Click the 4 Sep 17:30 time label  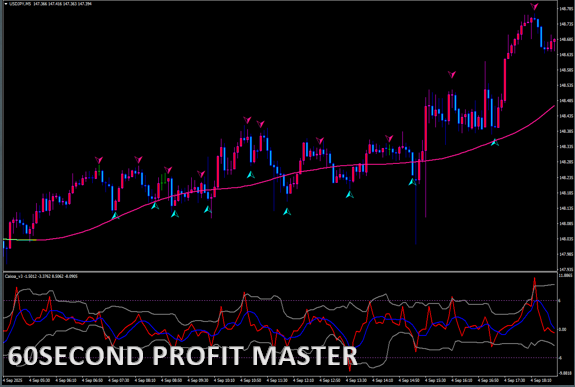click(514, 381)
